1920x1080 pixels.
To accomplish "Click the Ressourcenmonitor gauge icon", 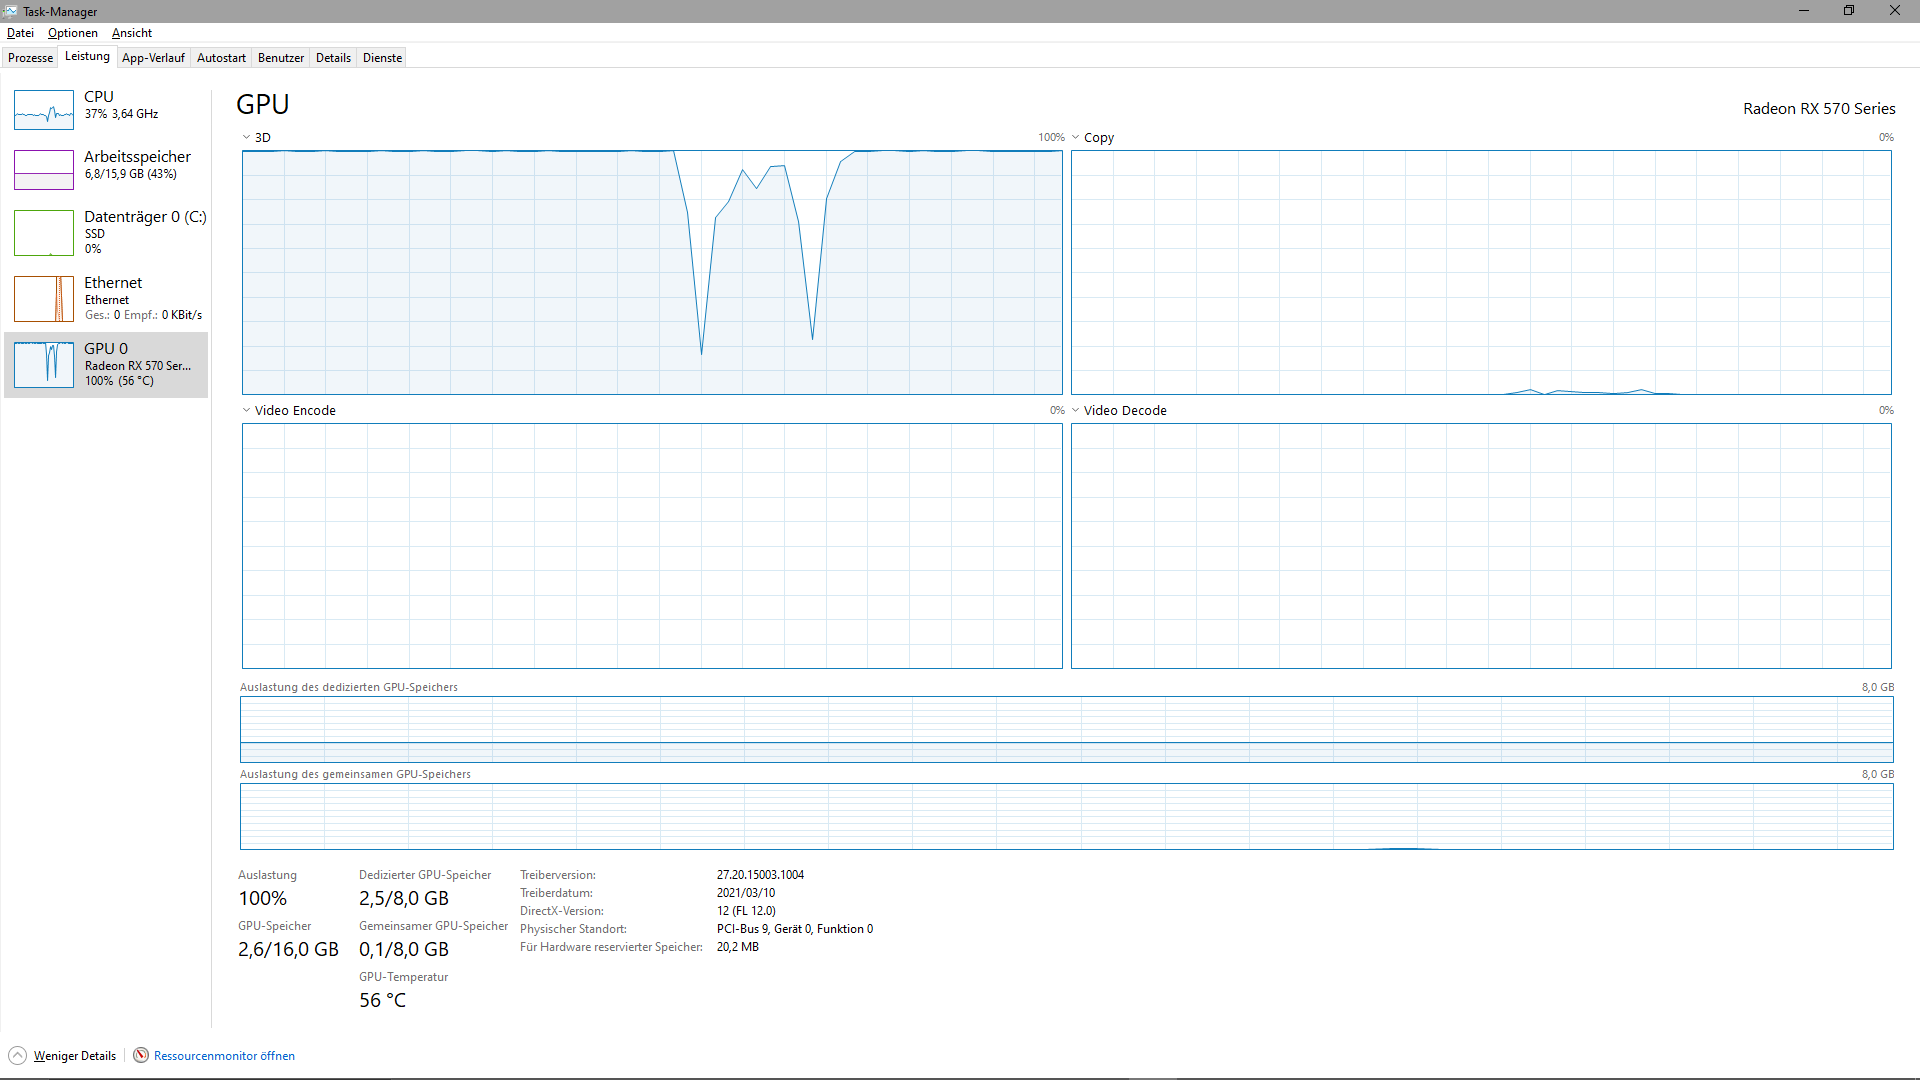I will (141, 1055).
